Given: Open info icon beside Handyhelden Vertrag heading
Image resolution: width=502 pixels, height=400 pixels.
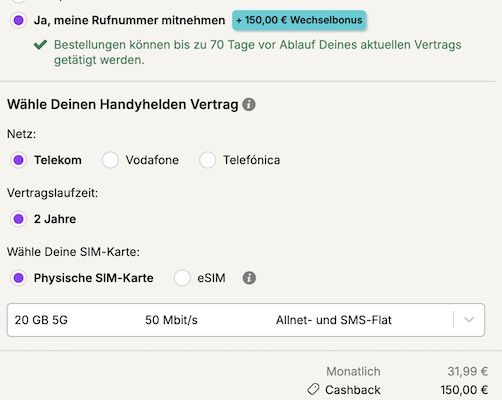Looking at the screenshot, I should [x=249, y=104].
